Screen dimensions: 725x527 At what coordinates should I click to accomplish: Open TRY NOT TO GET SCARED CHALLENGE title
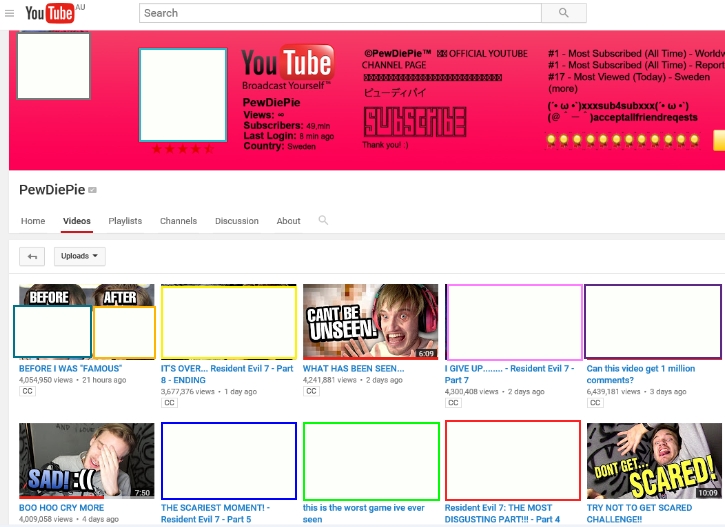639,513
